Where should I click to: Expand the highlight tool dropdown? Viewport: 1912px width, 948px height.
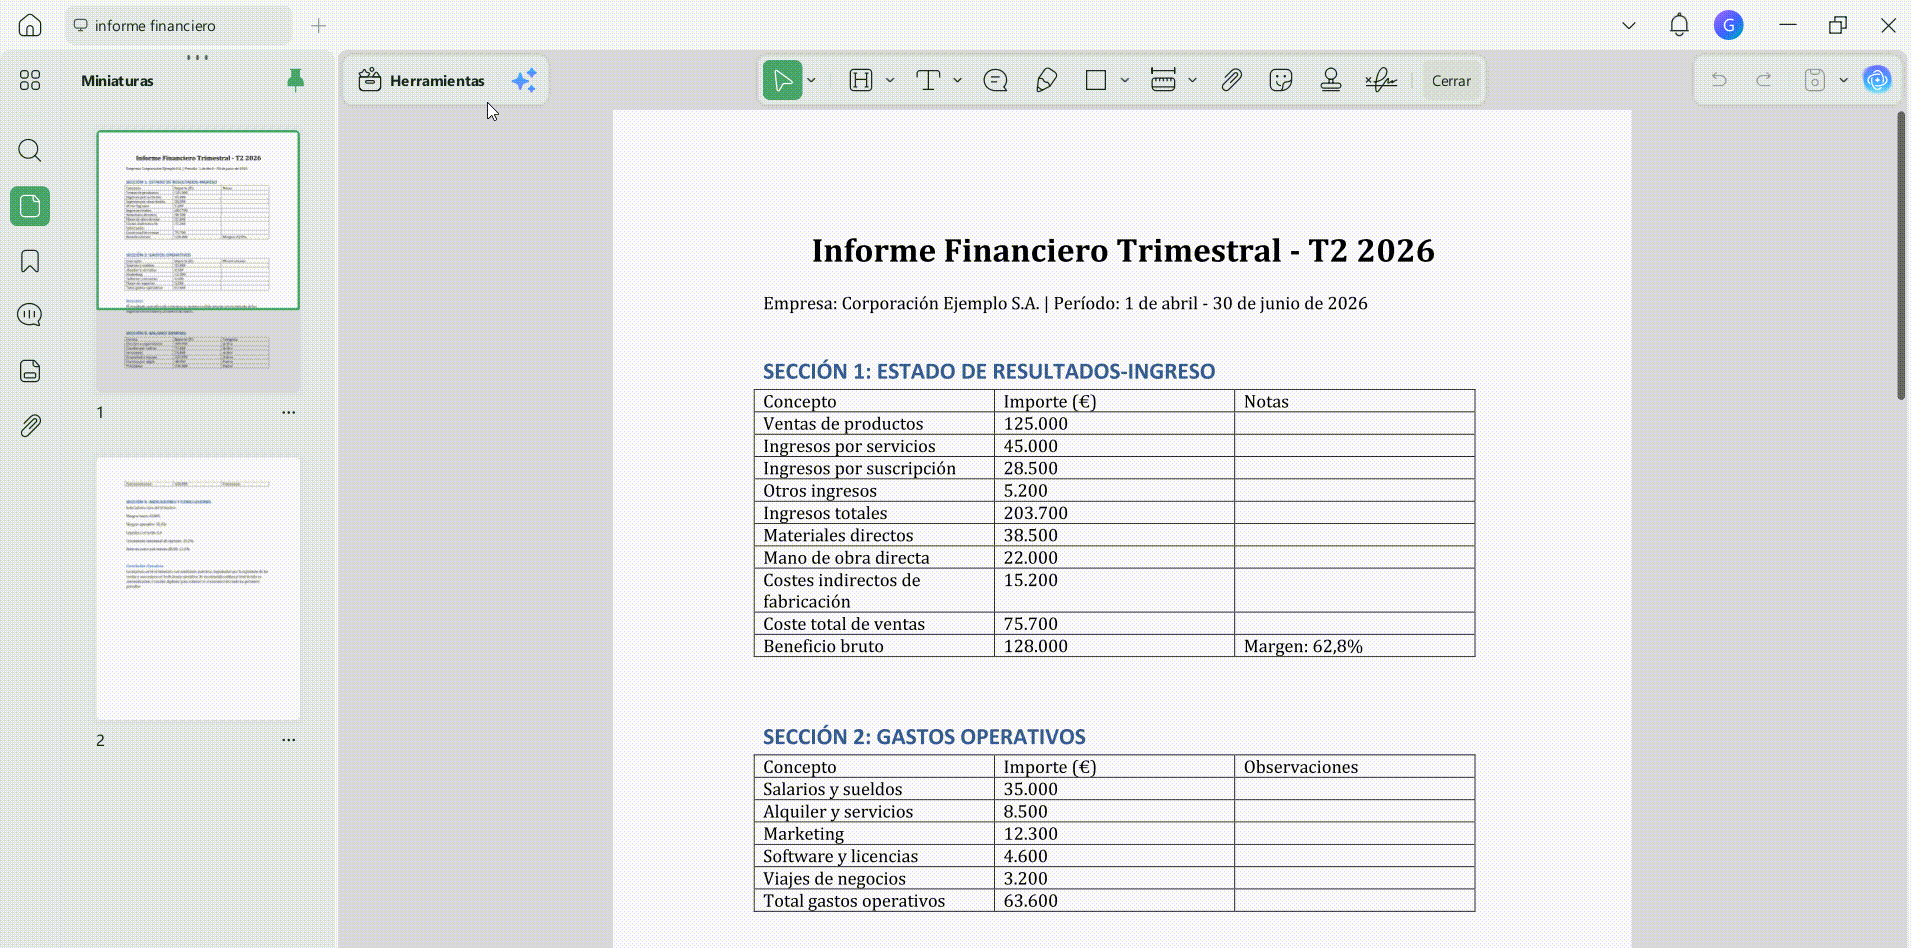[x=890, y=80]
